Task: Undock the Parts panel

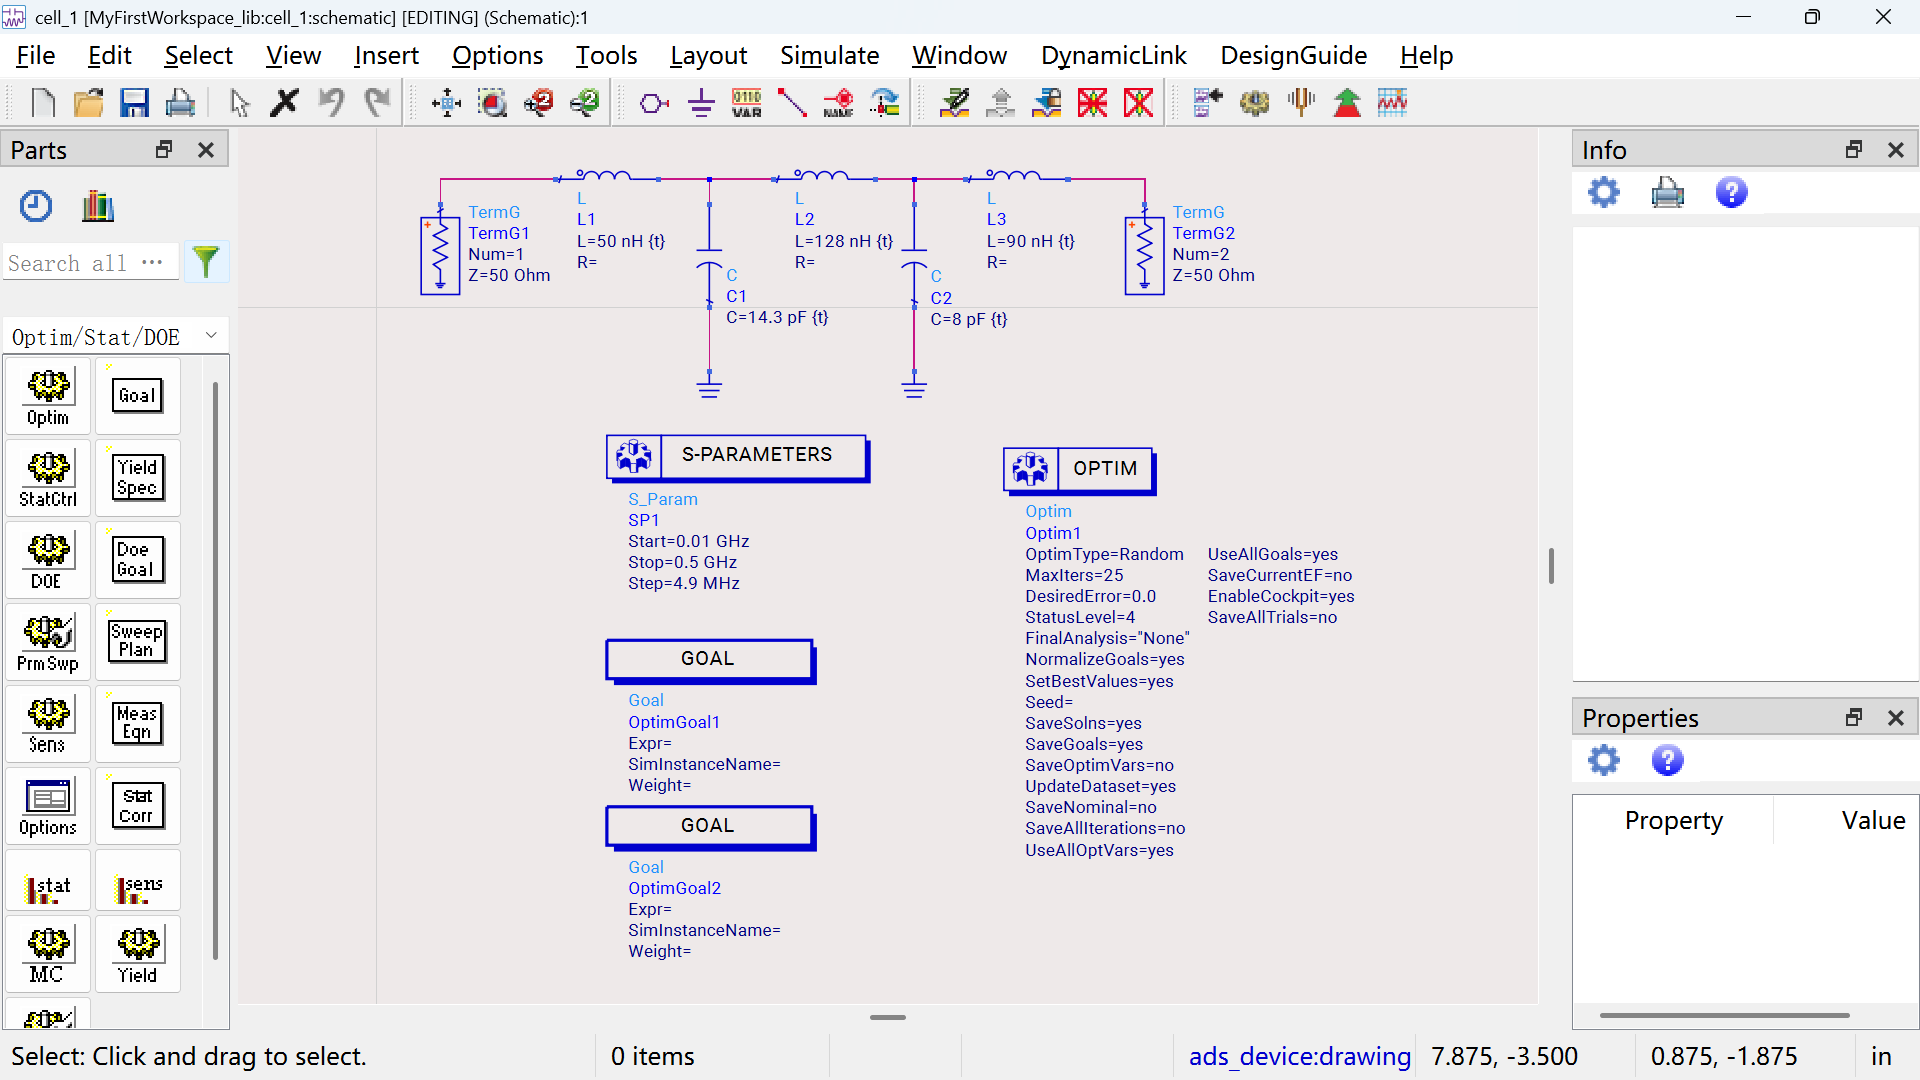Action: [x=164, y=150]
